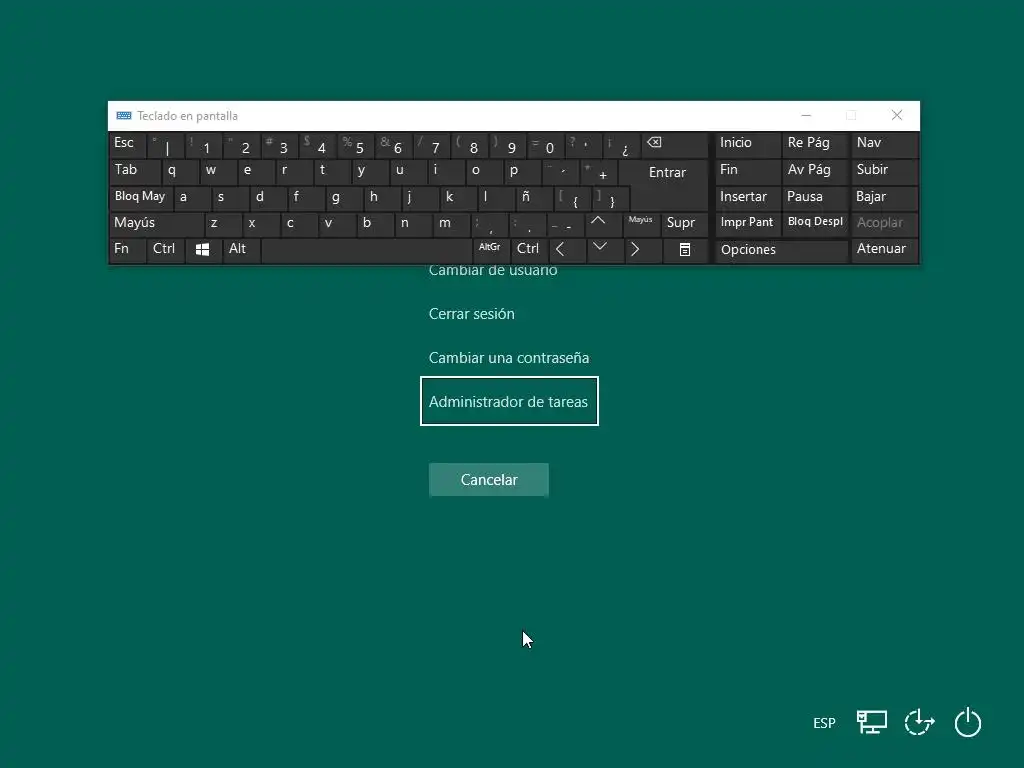Minimize the Teclado en pantalla window
Screen dimensions: 1024x768
(806, 116)
